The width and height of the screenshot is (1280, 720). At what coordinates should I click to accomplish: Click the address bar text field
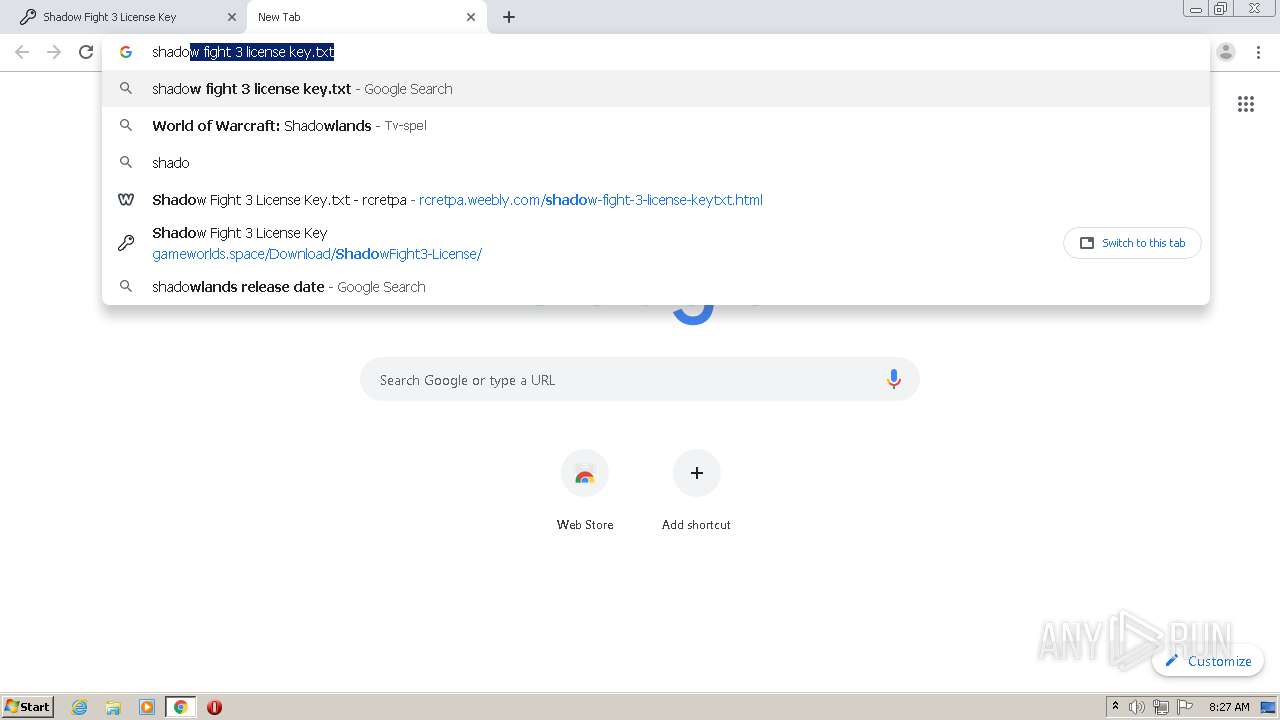coord(655,52)
